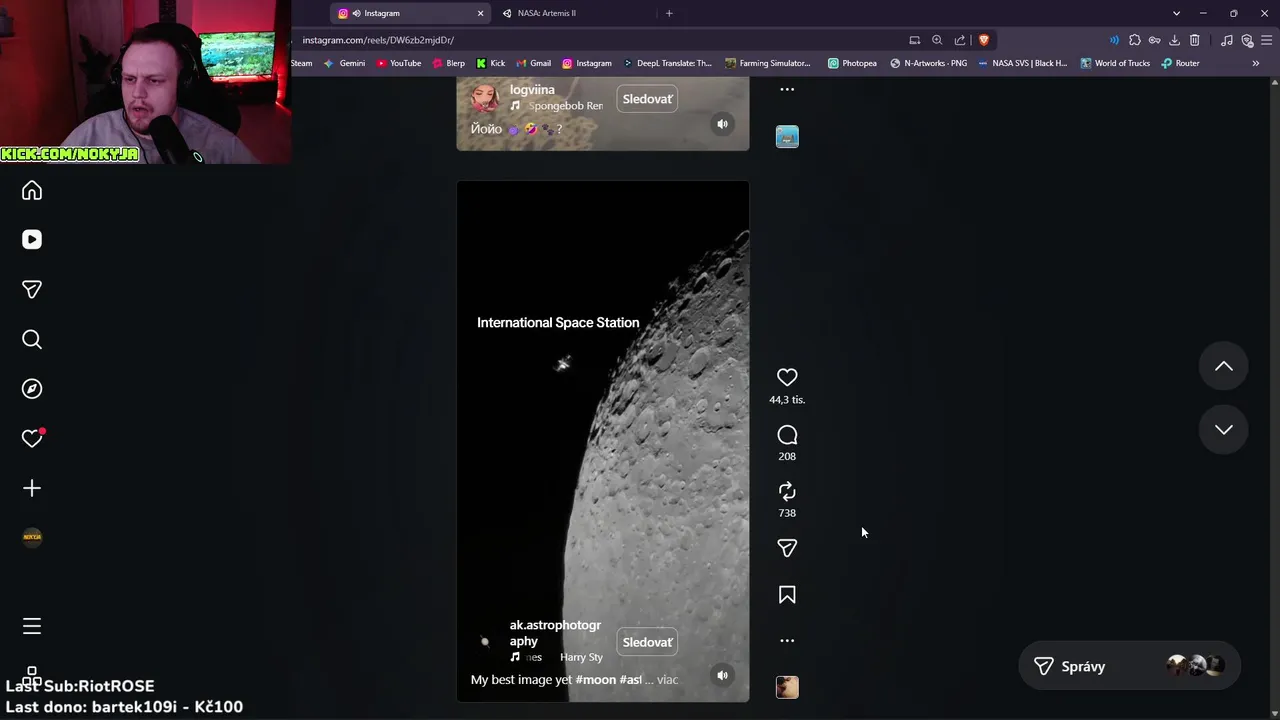Go to Instagram Home in sidebar
The width and height of the screenshot is (1280, 720).
[x=32, y=190]
